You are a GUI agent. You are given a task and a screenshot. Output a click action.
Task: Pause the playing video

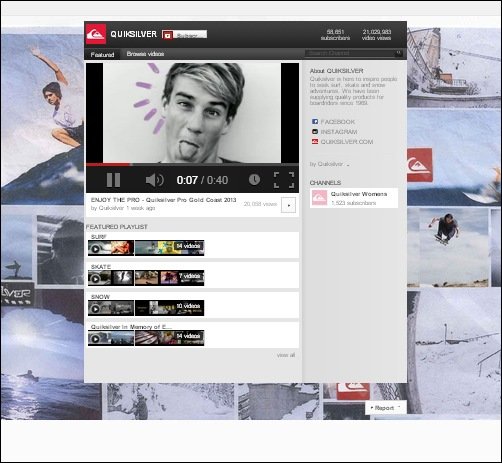coord(113,180)
